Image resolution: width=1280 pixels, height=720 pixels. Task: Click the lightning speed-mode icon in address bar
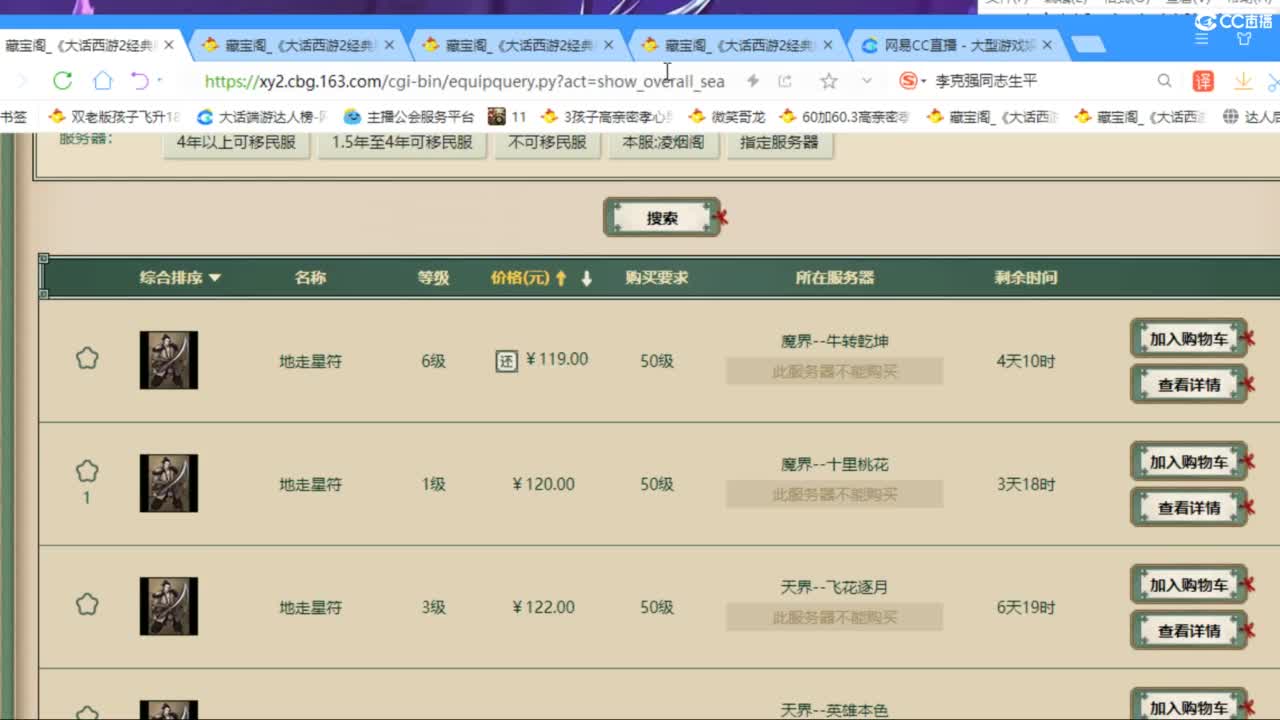tap(752, 81)
